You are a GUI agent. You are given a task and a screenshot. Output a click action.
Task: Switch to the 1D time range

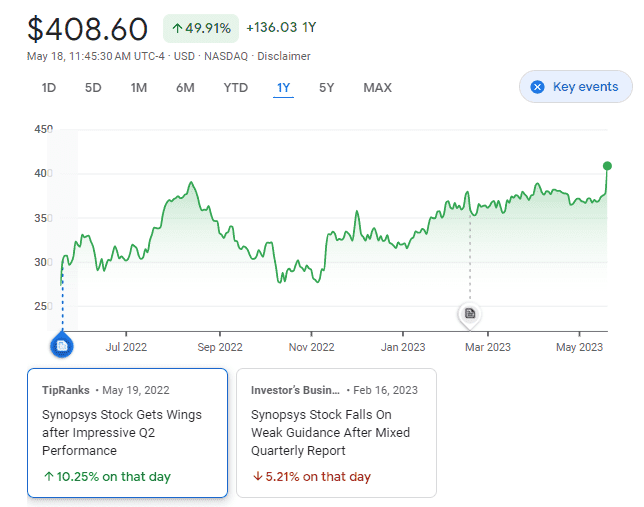48,88
